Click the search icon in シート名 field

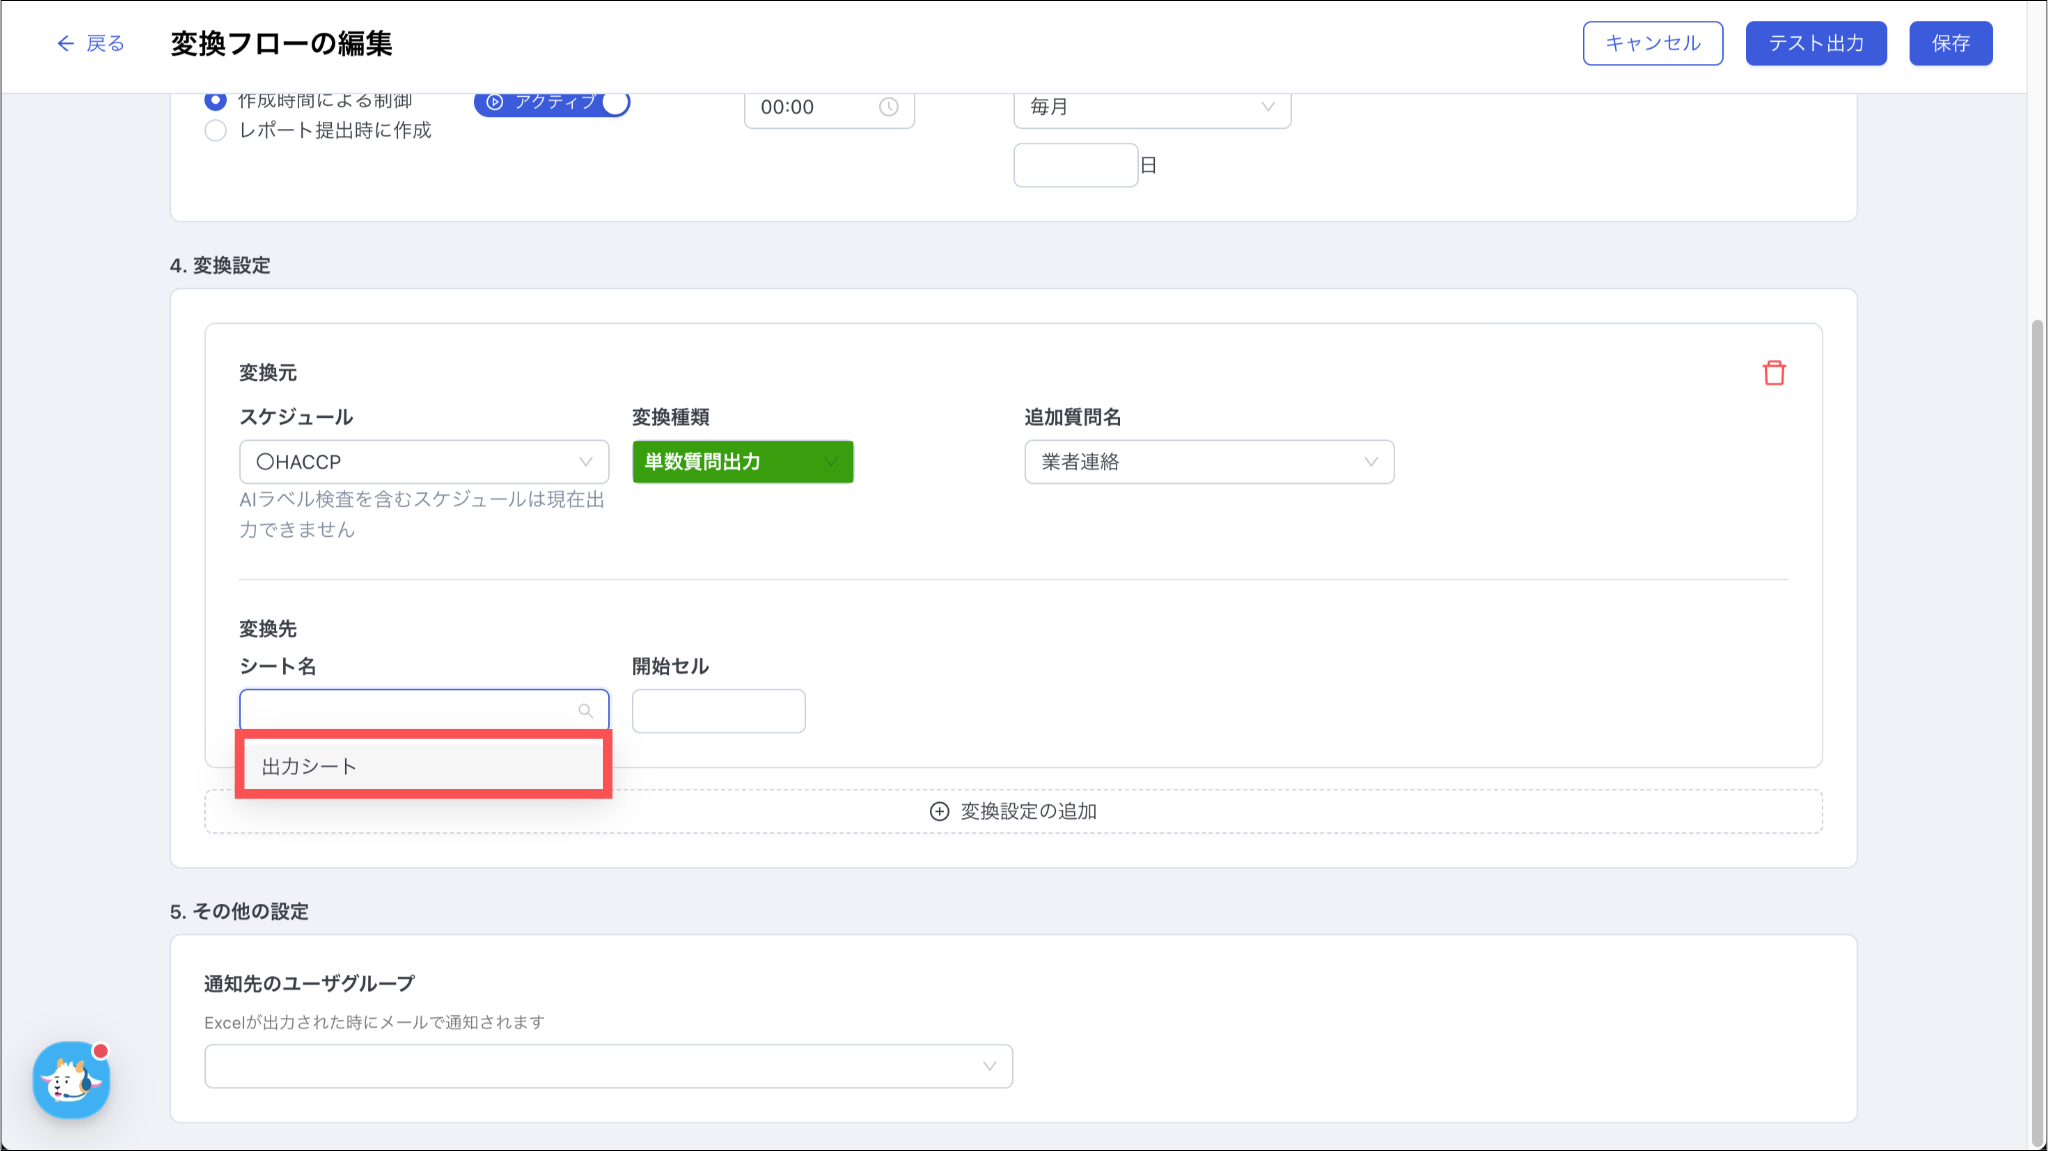(586, 711)
